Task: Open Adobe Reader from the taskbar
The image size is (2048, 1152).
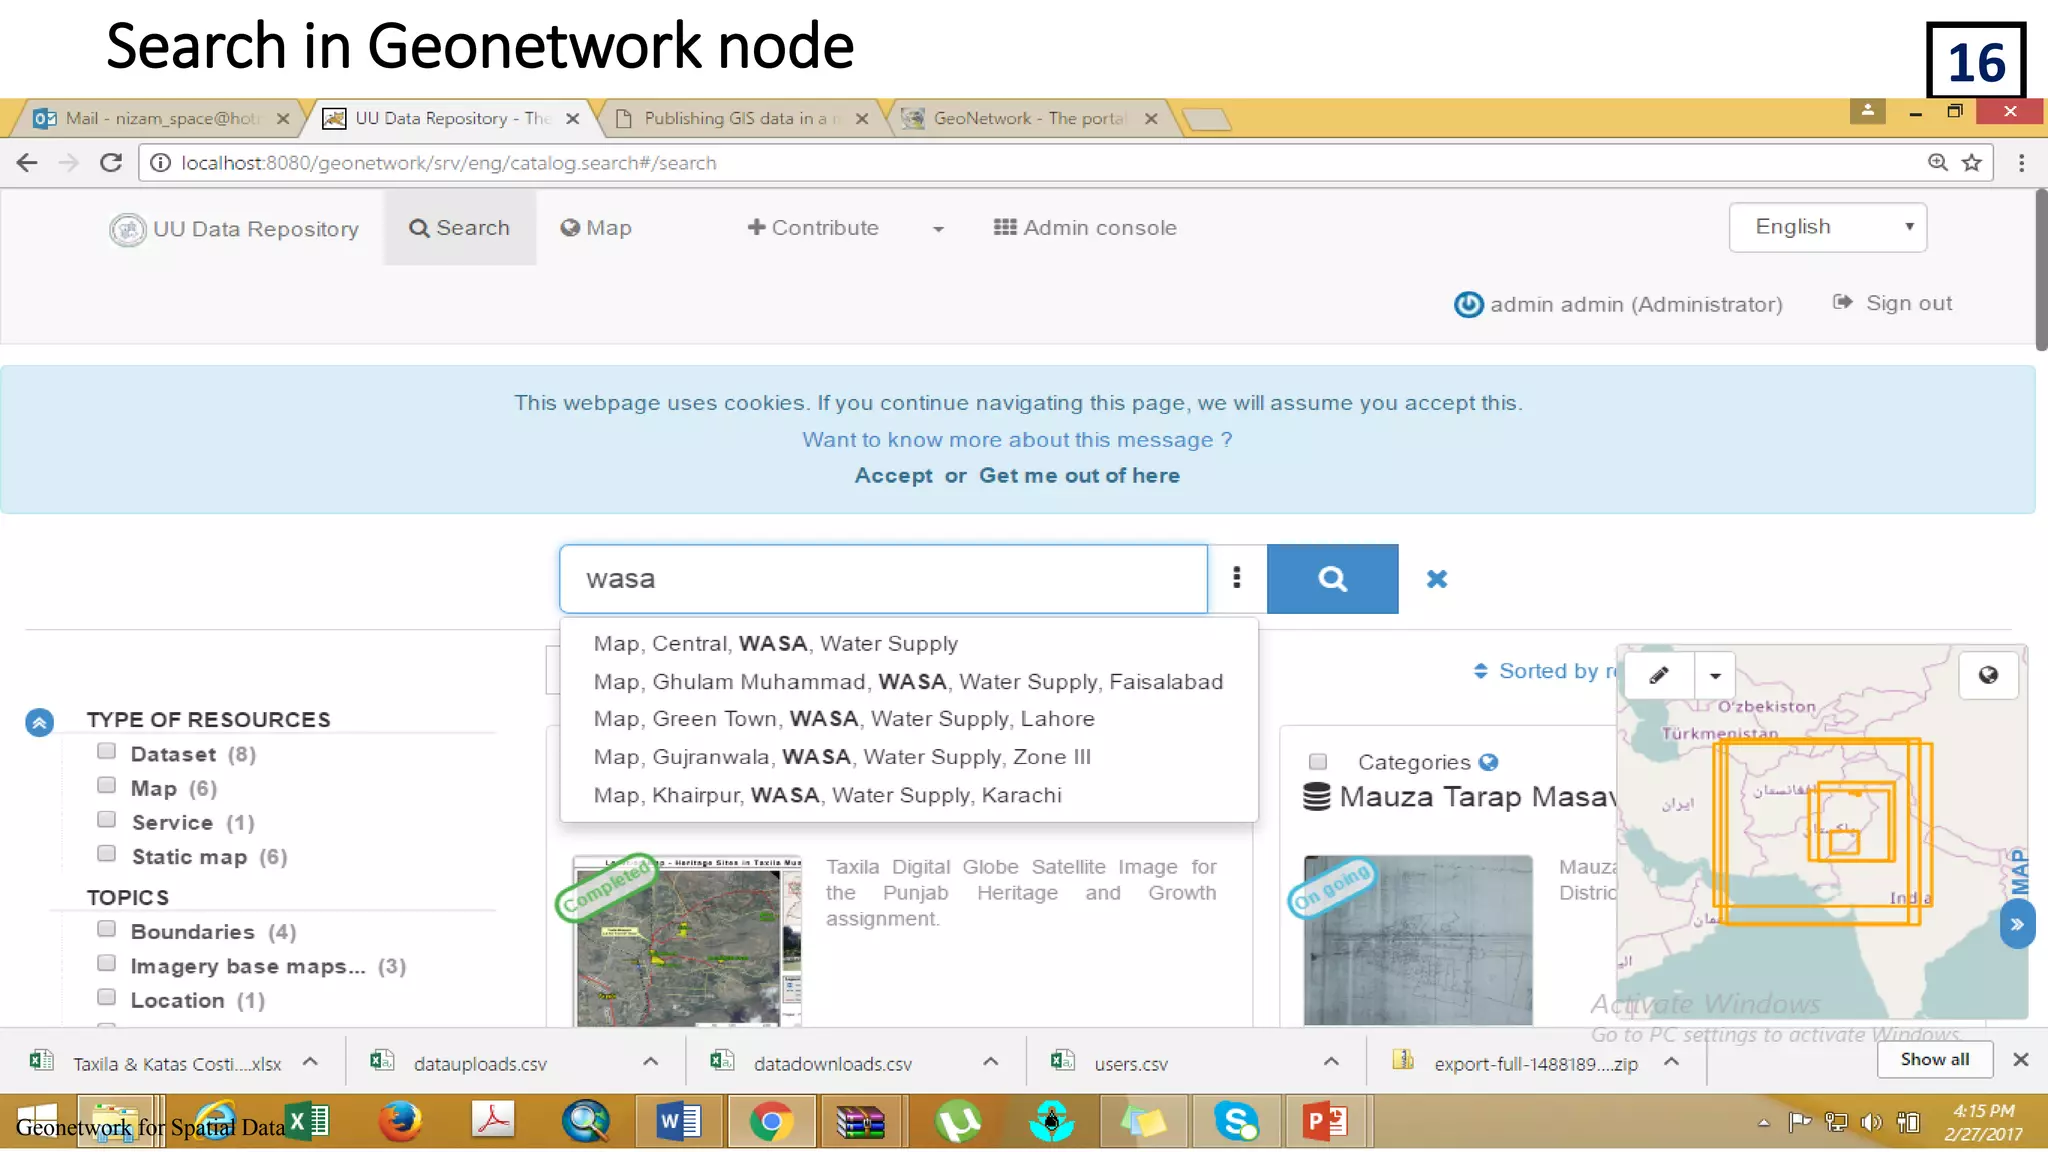Action: point(492,1121)
